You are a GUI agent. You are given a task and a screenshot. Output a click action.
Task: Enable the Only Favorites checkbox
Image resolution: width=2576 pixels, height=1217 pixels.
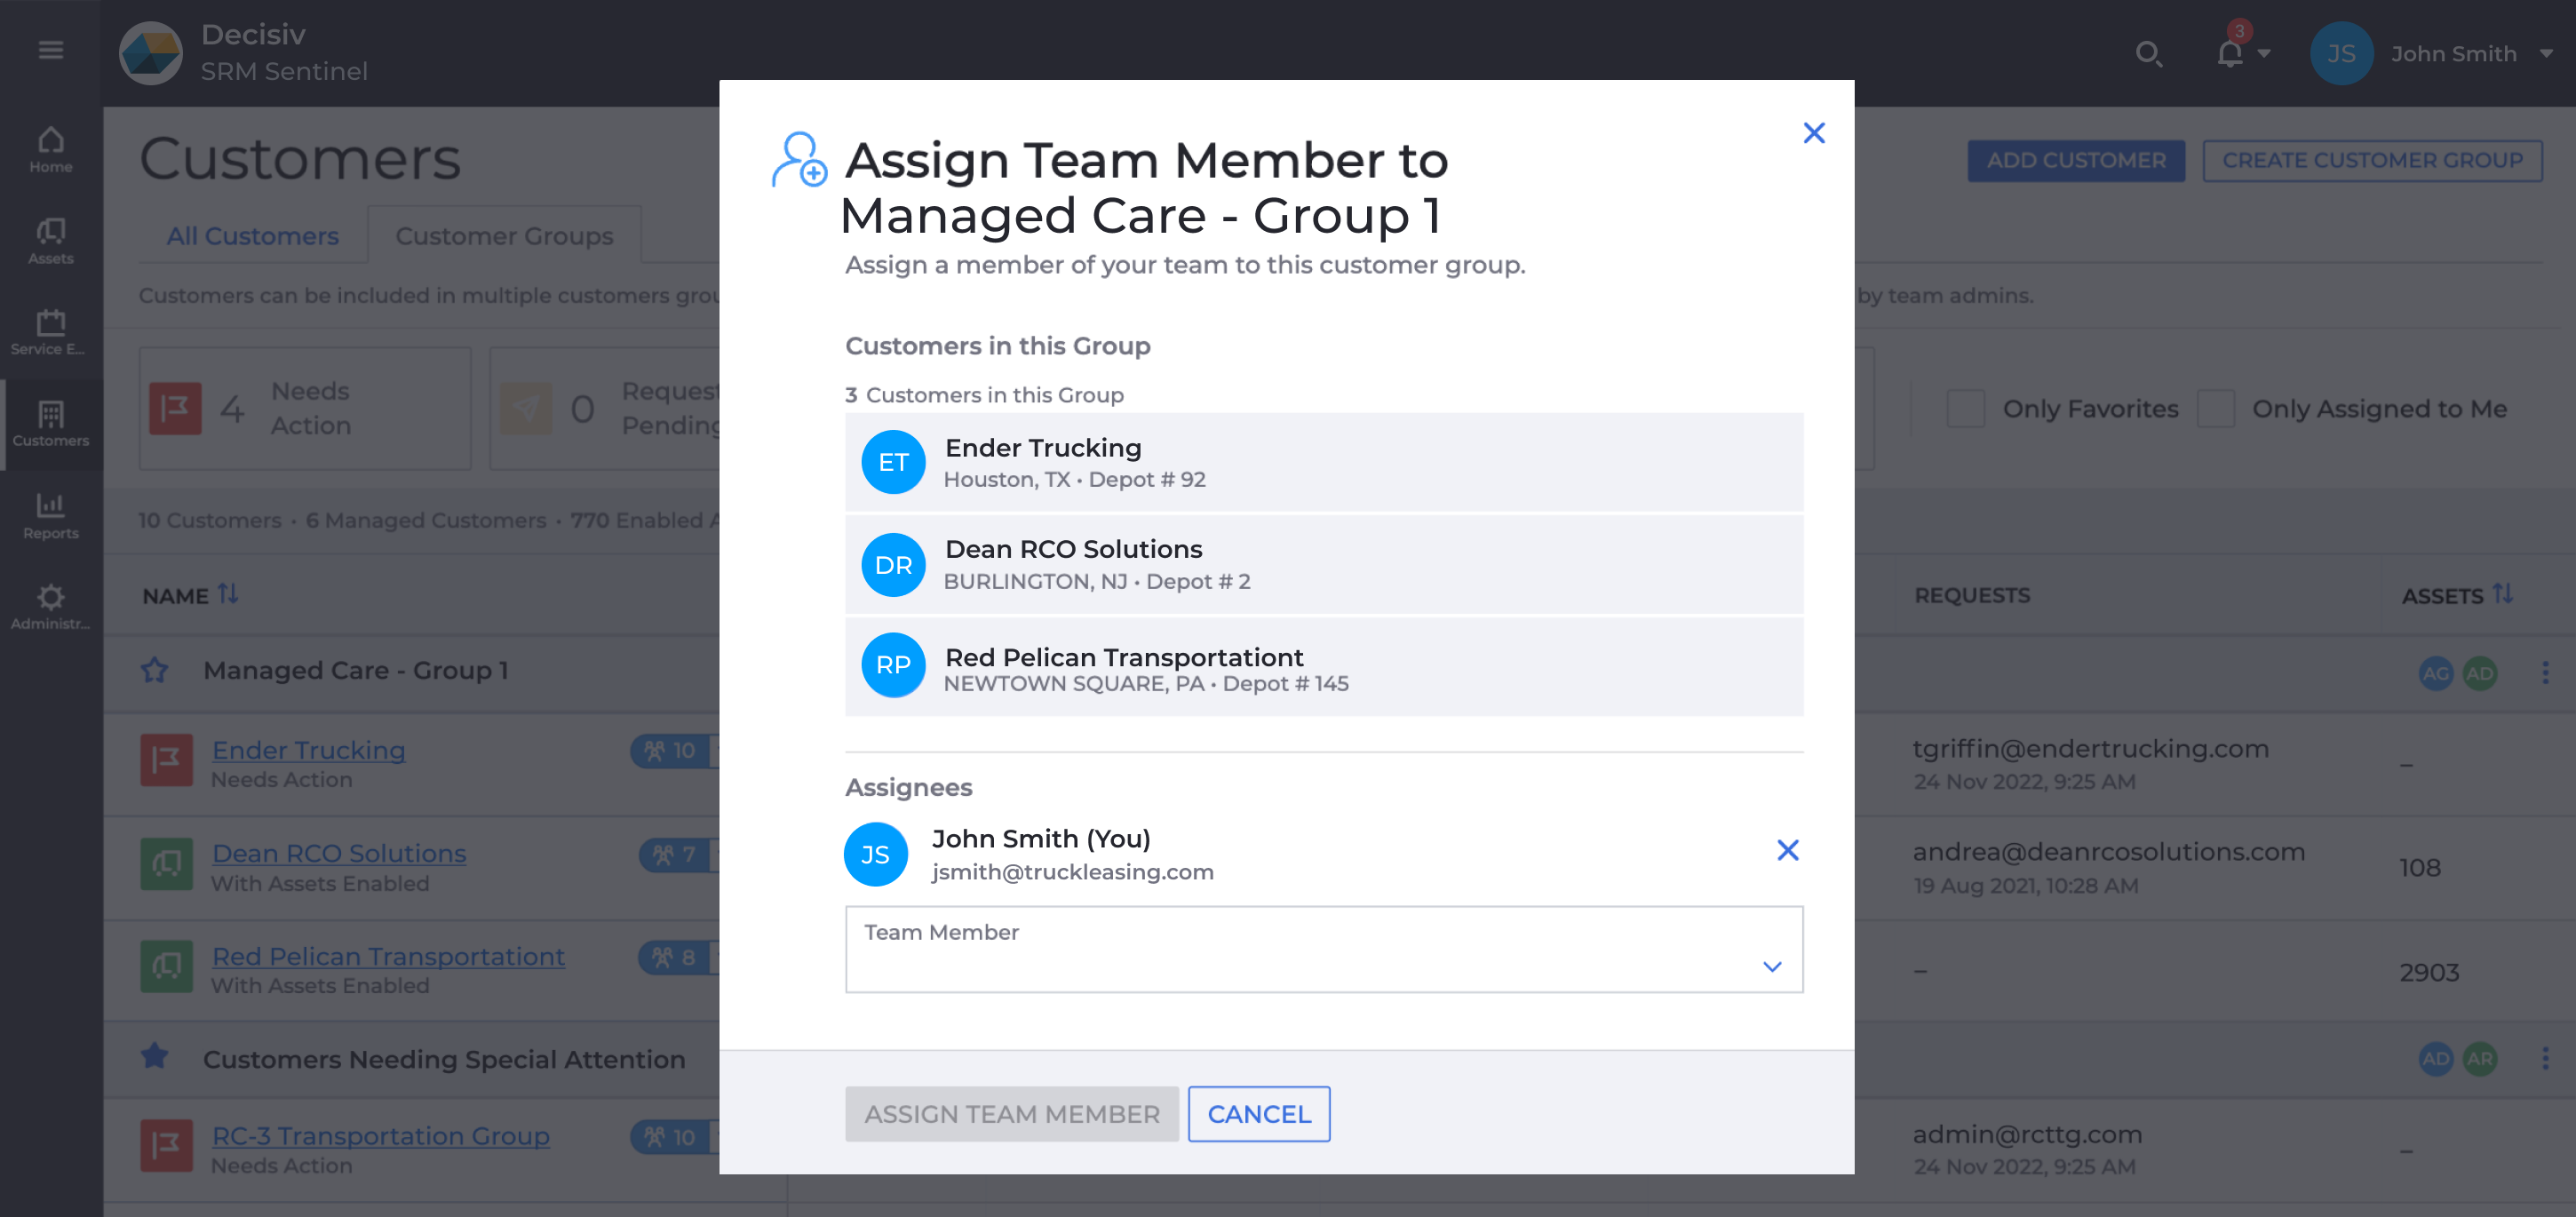coord(1965,408)
